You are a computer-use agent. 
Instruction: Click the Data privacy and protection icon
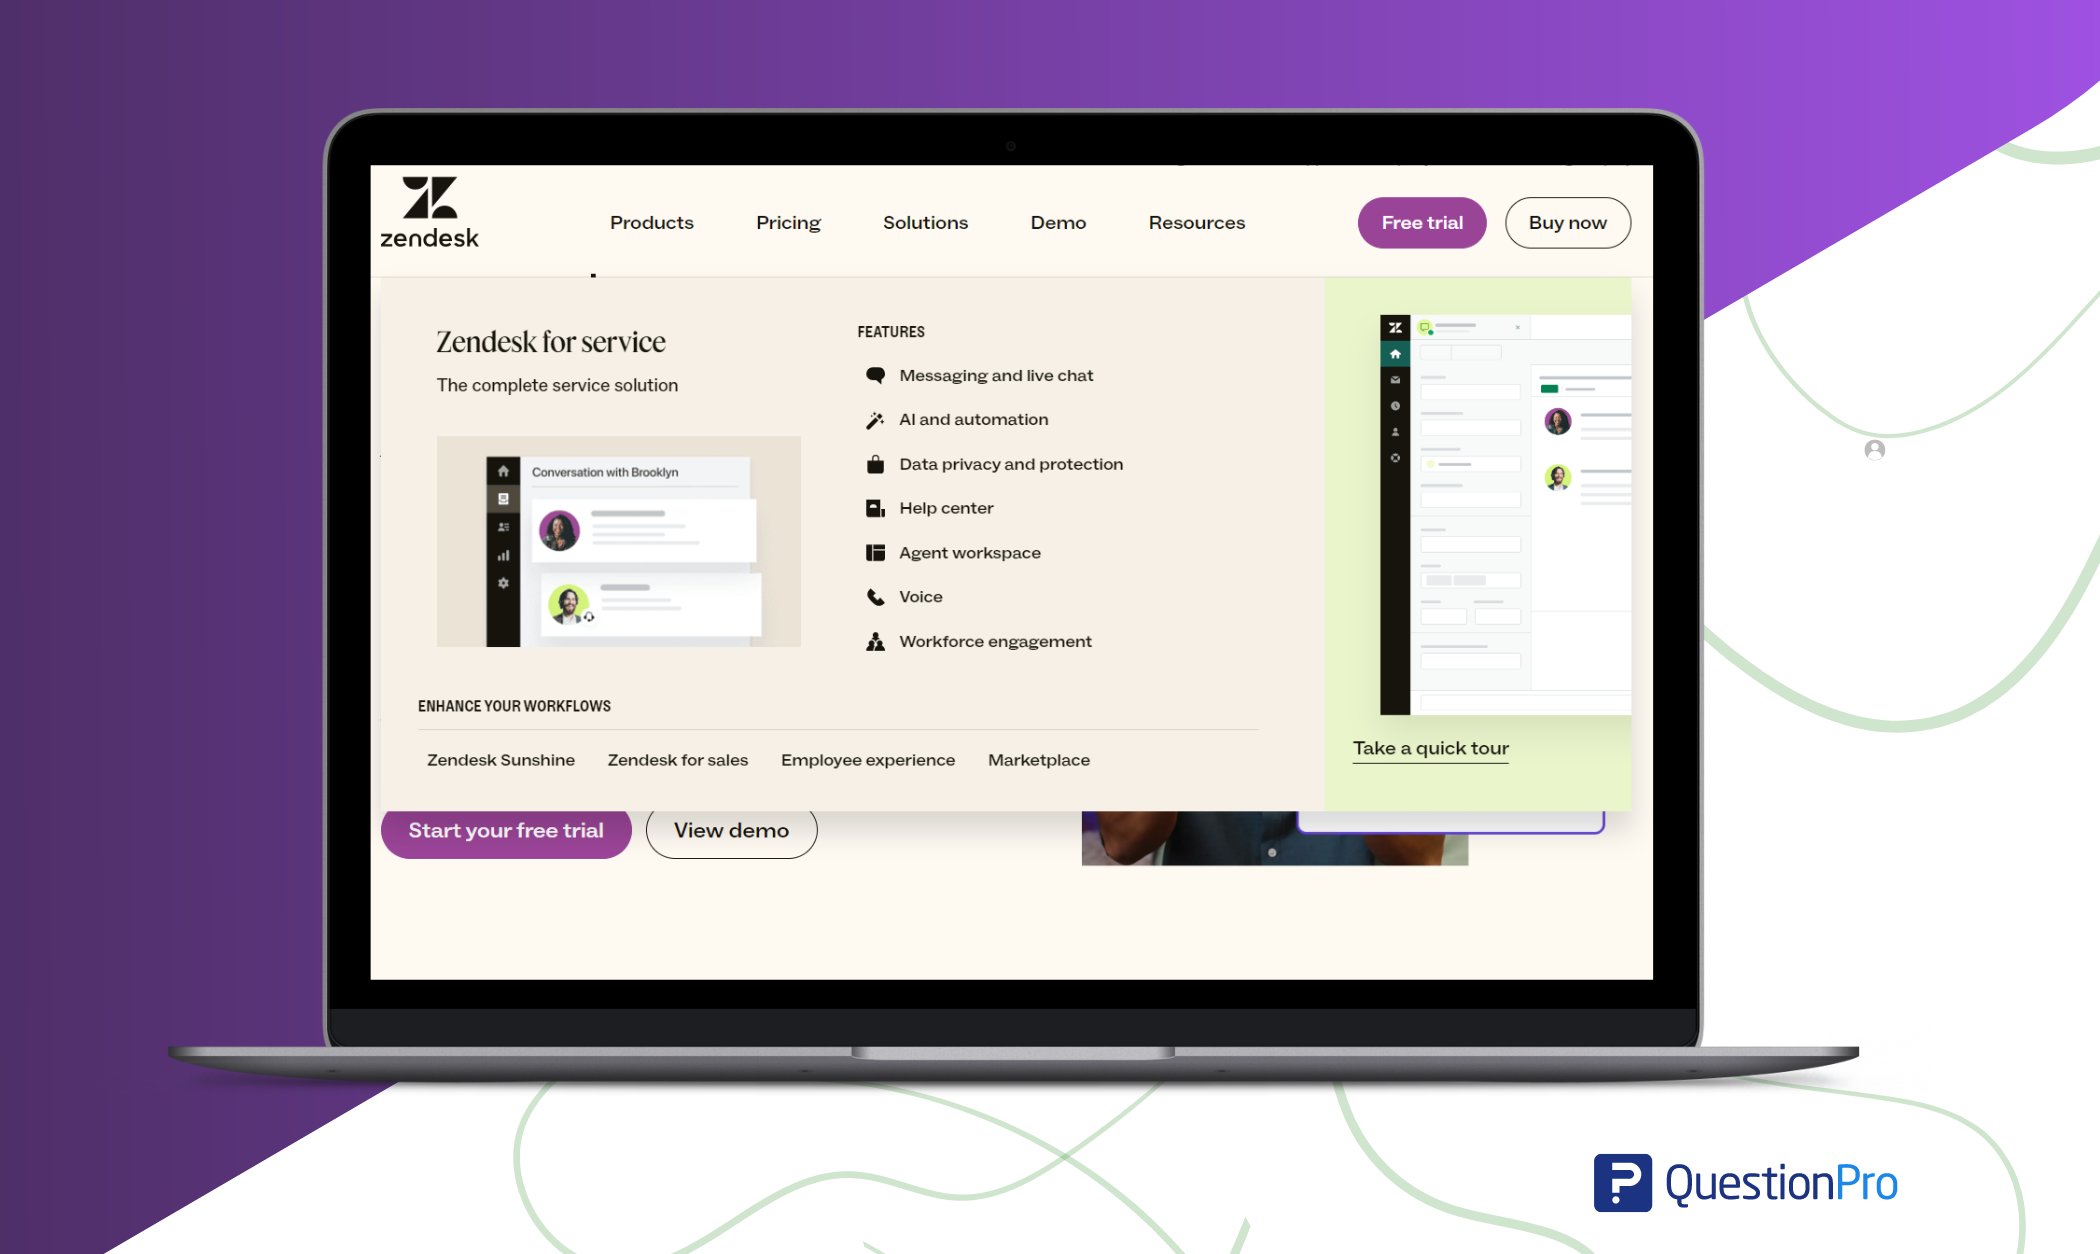click(872, 463)
